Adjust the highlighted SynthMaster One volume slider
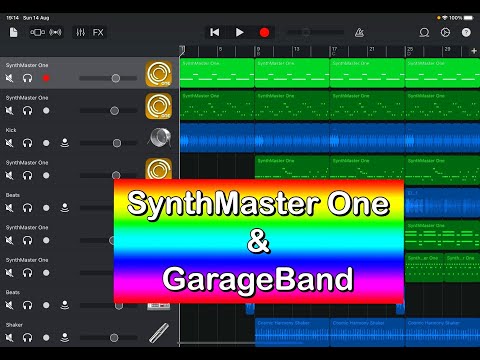This screenshot has height=360, width=480. (x=108, y=78)
